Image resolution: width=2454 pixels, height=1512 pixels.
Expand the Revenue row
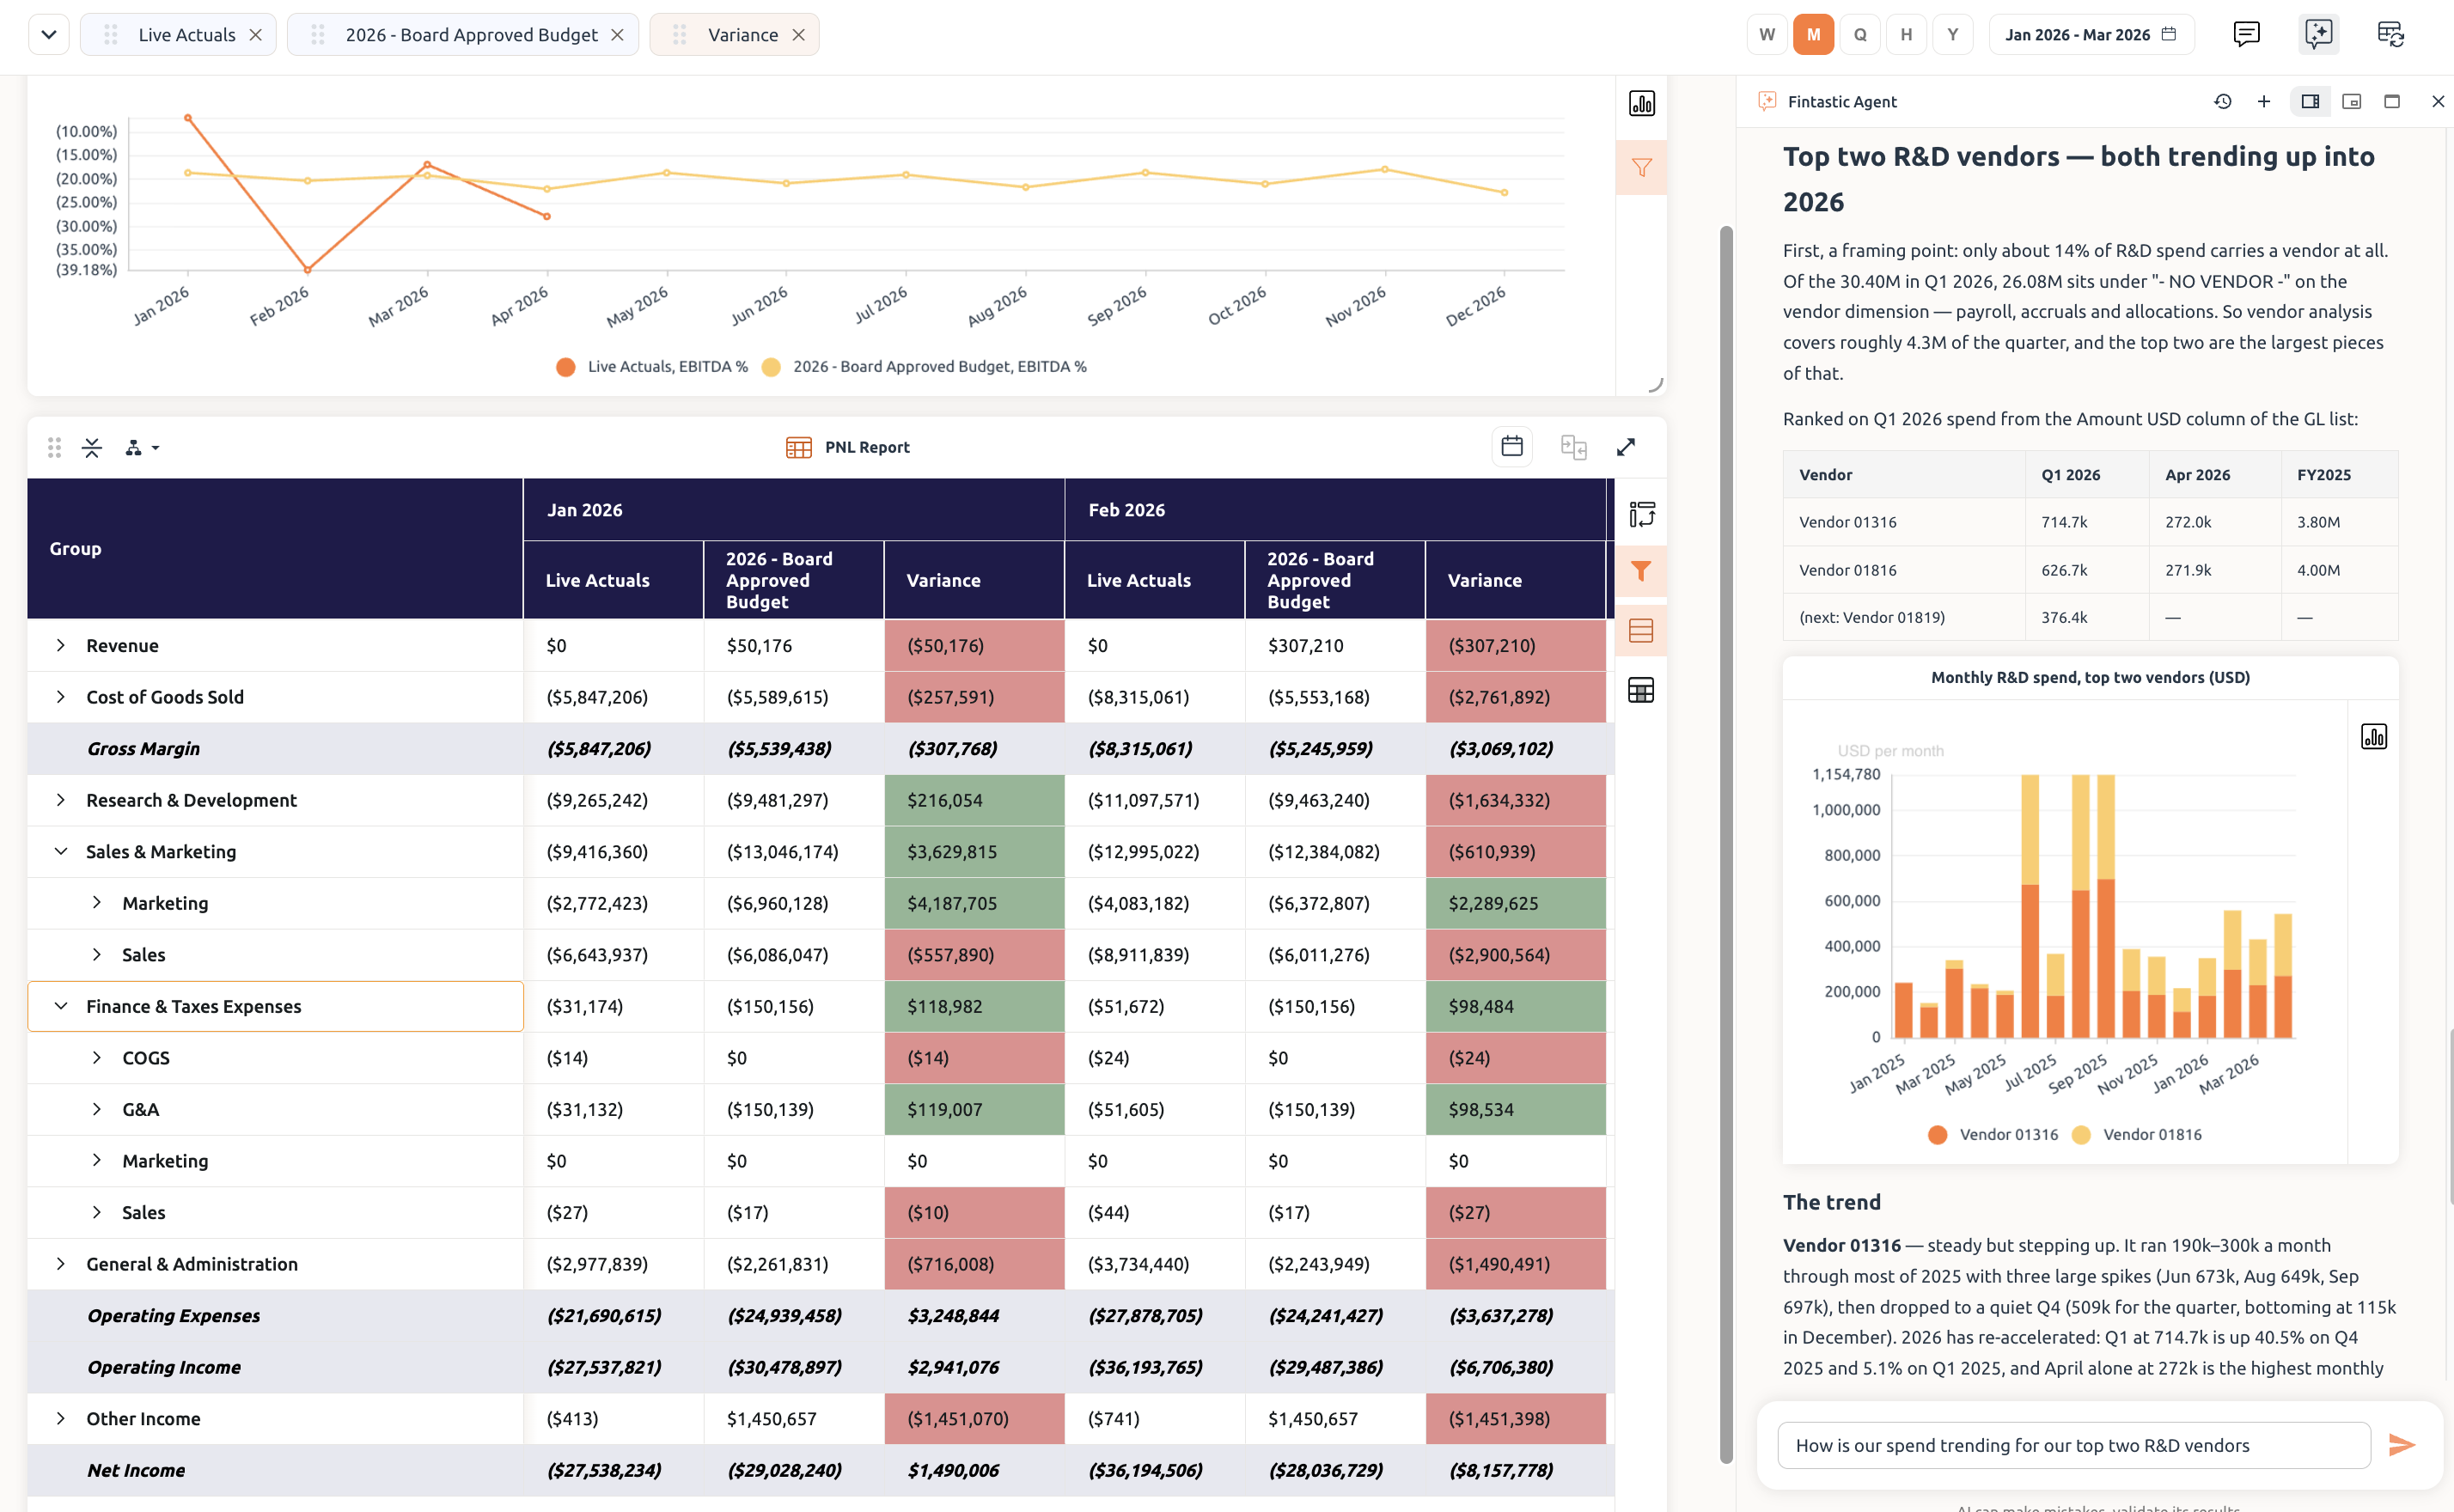(61, 645)
